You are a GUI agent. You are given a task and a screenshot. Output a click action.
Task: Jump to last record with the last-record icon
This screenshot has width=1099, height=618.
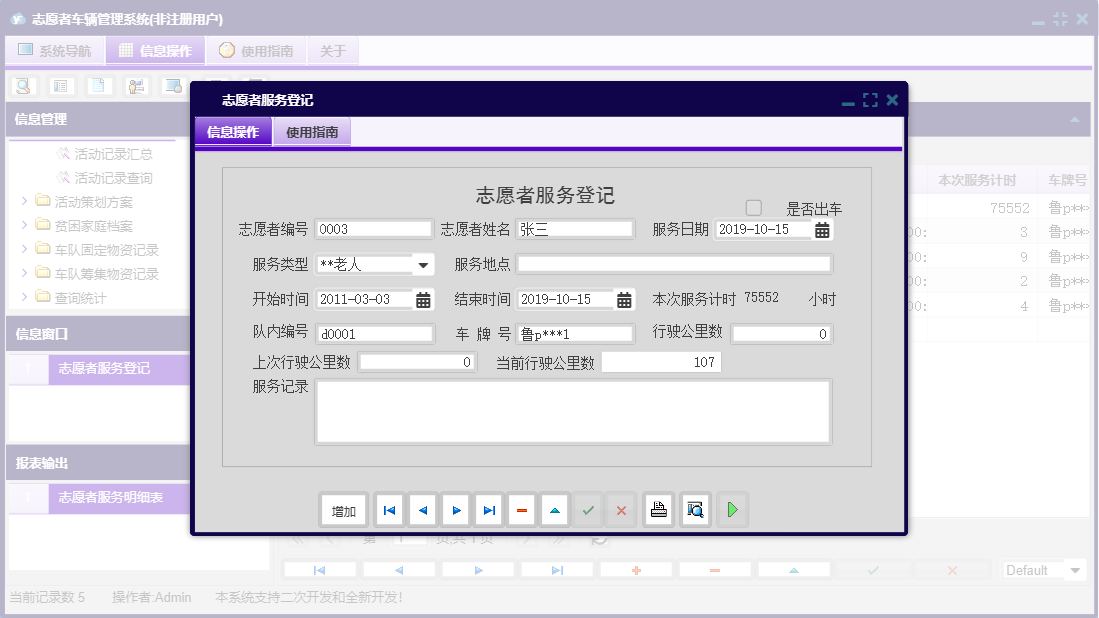(x=488, y=509)
